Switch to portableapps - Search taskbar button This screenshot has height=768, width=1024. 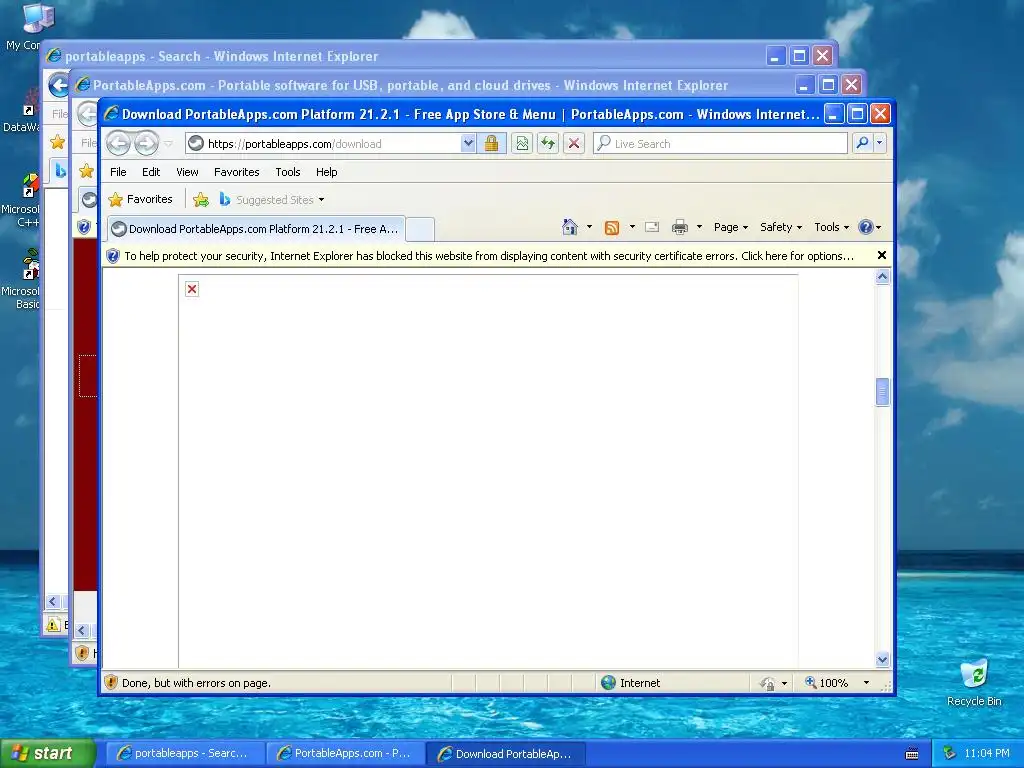pyautogui.click(x=185, y=753)
